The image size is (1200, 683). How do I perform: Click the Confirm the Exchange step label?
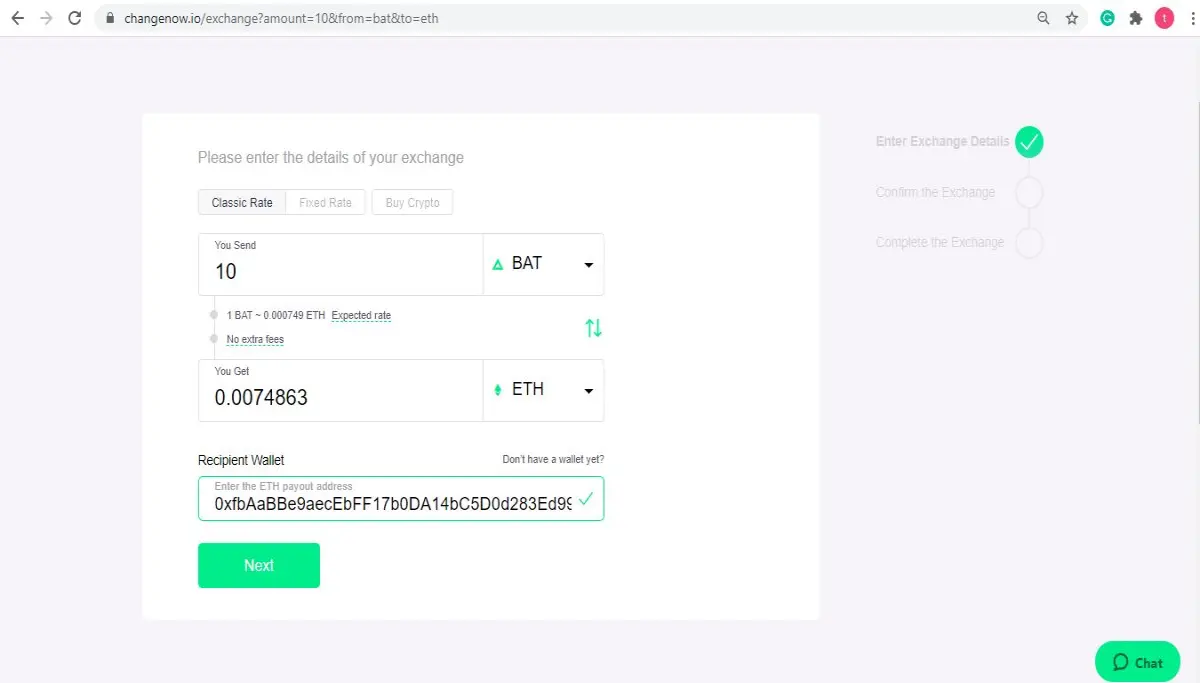point(936,192)
